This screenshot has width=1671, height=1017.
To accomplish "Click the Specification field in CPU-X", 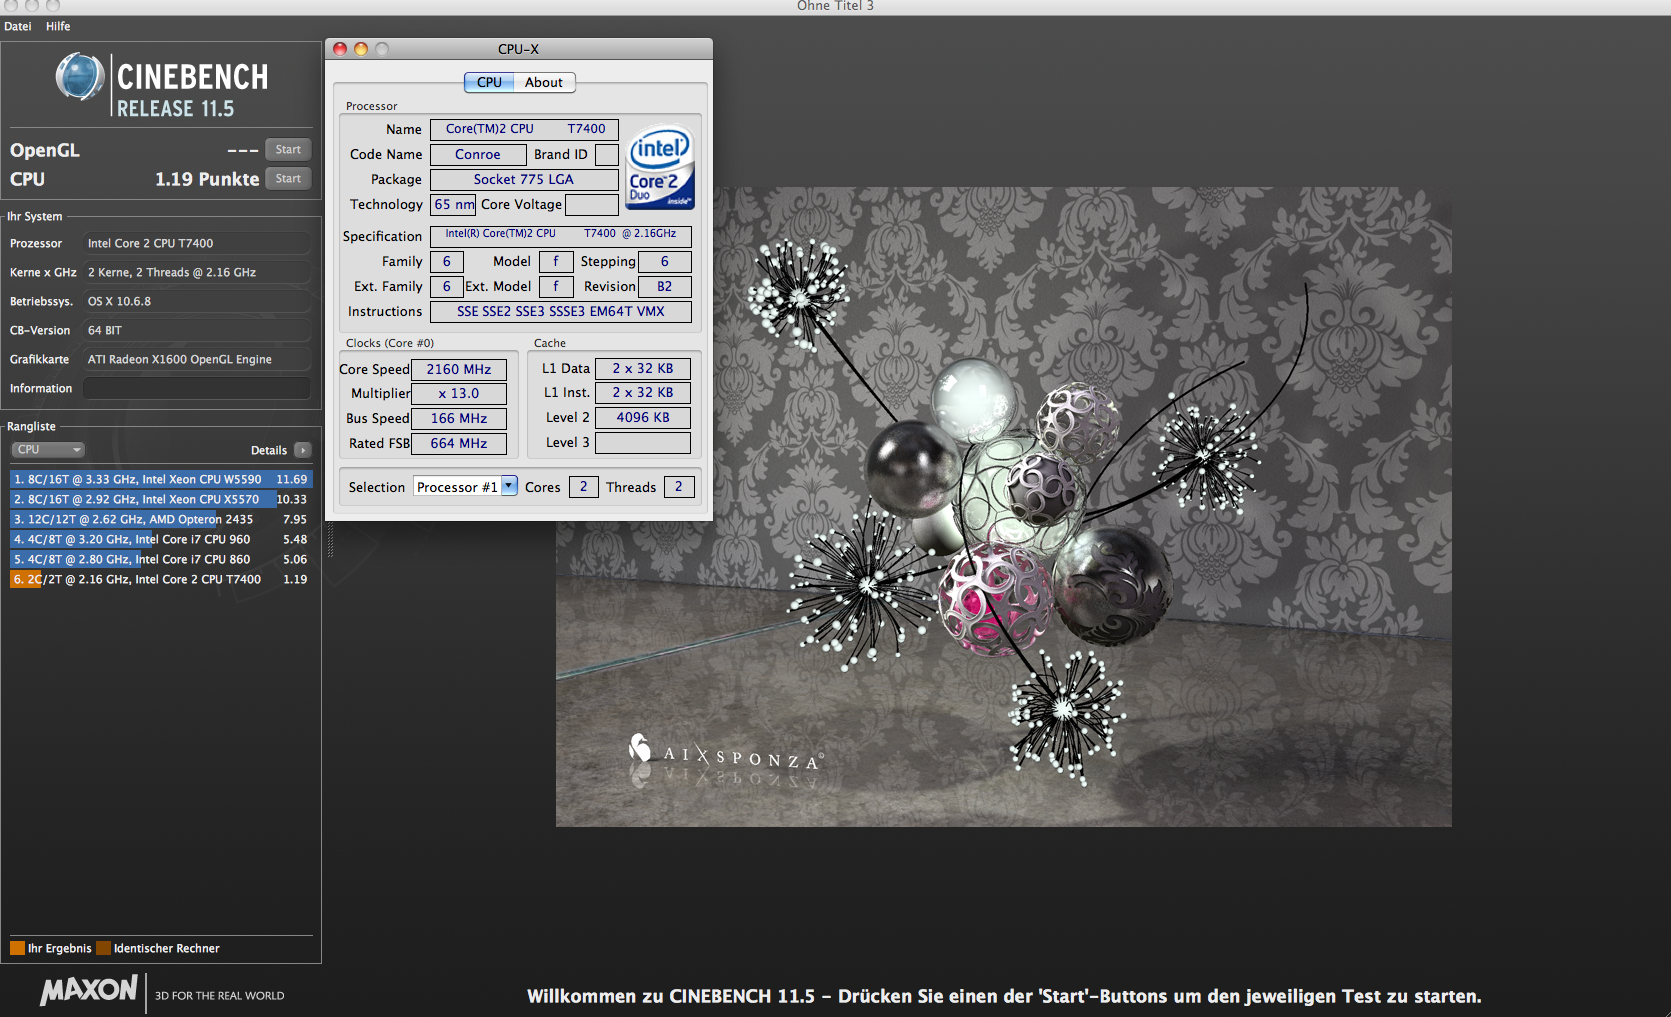I will pyautogui.click(x=561, y=236).
